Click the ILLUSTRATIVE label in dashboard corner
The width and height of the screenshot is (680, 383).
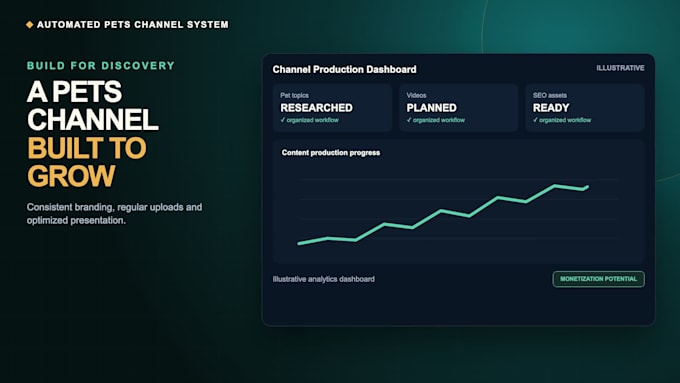tap(620, 68)
